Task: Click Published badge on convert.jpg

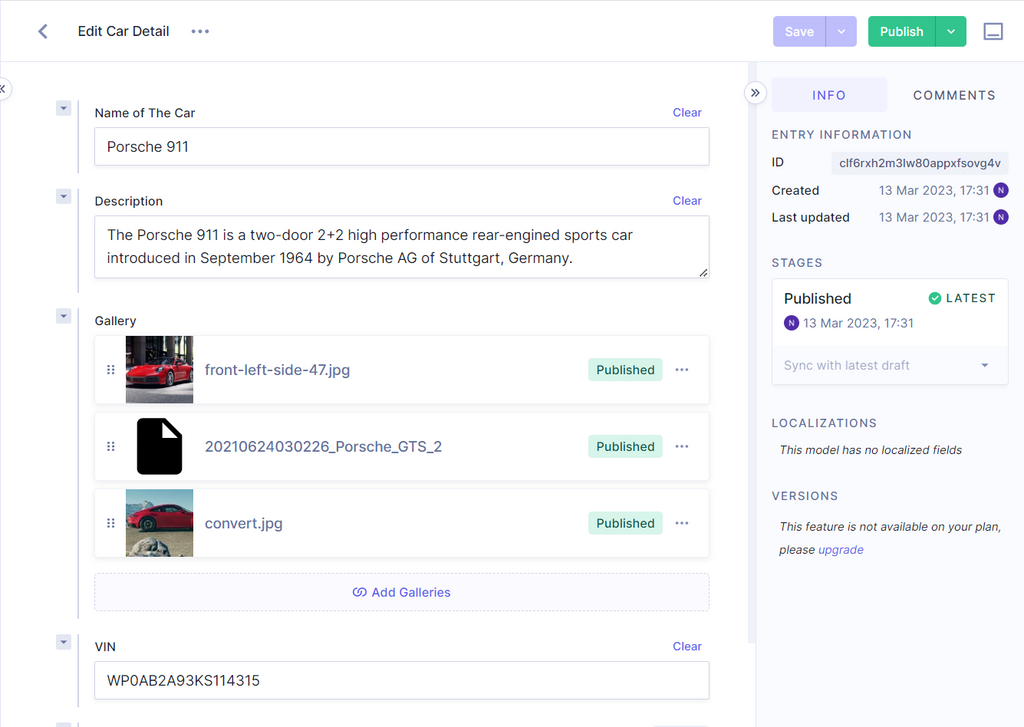Action: coord(625,523)
